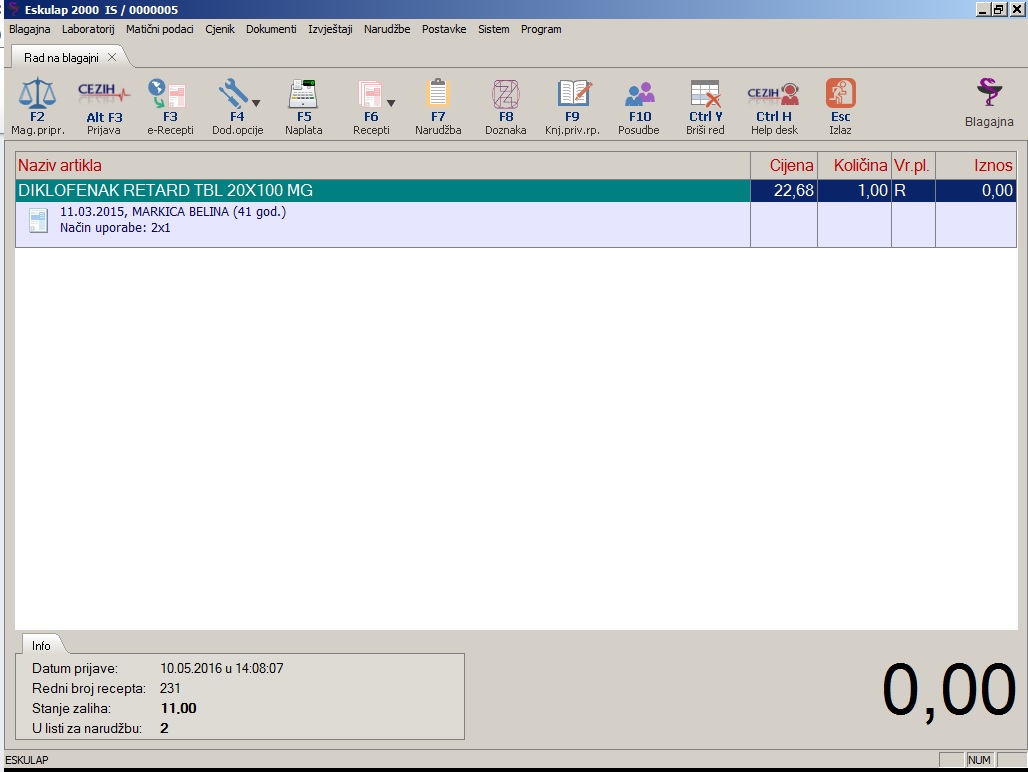This screenshot has height=772, width=1028.
Task: Open F9 Knj.priv.rp. book icon
Action: point(574,93)
